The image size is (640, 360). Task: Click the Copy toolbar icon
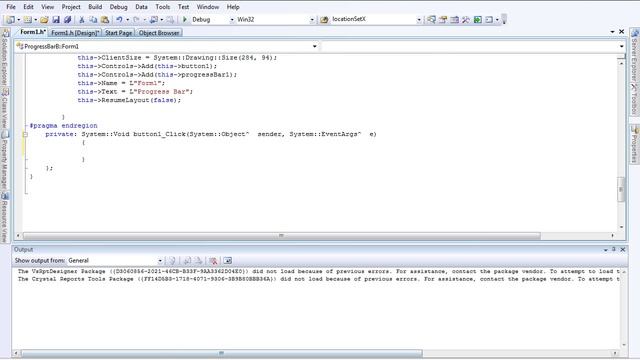[93, 20]
